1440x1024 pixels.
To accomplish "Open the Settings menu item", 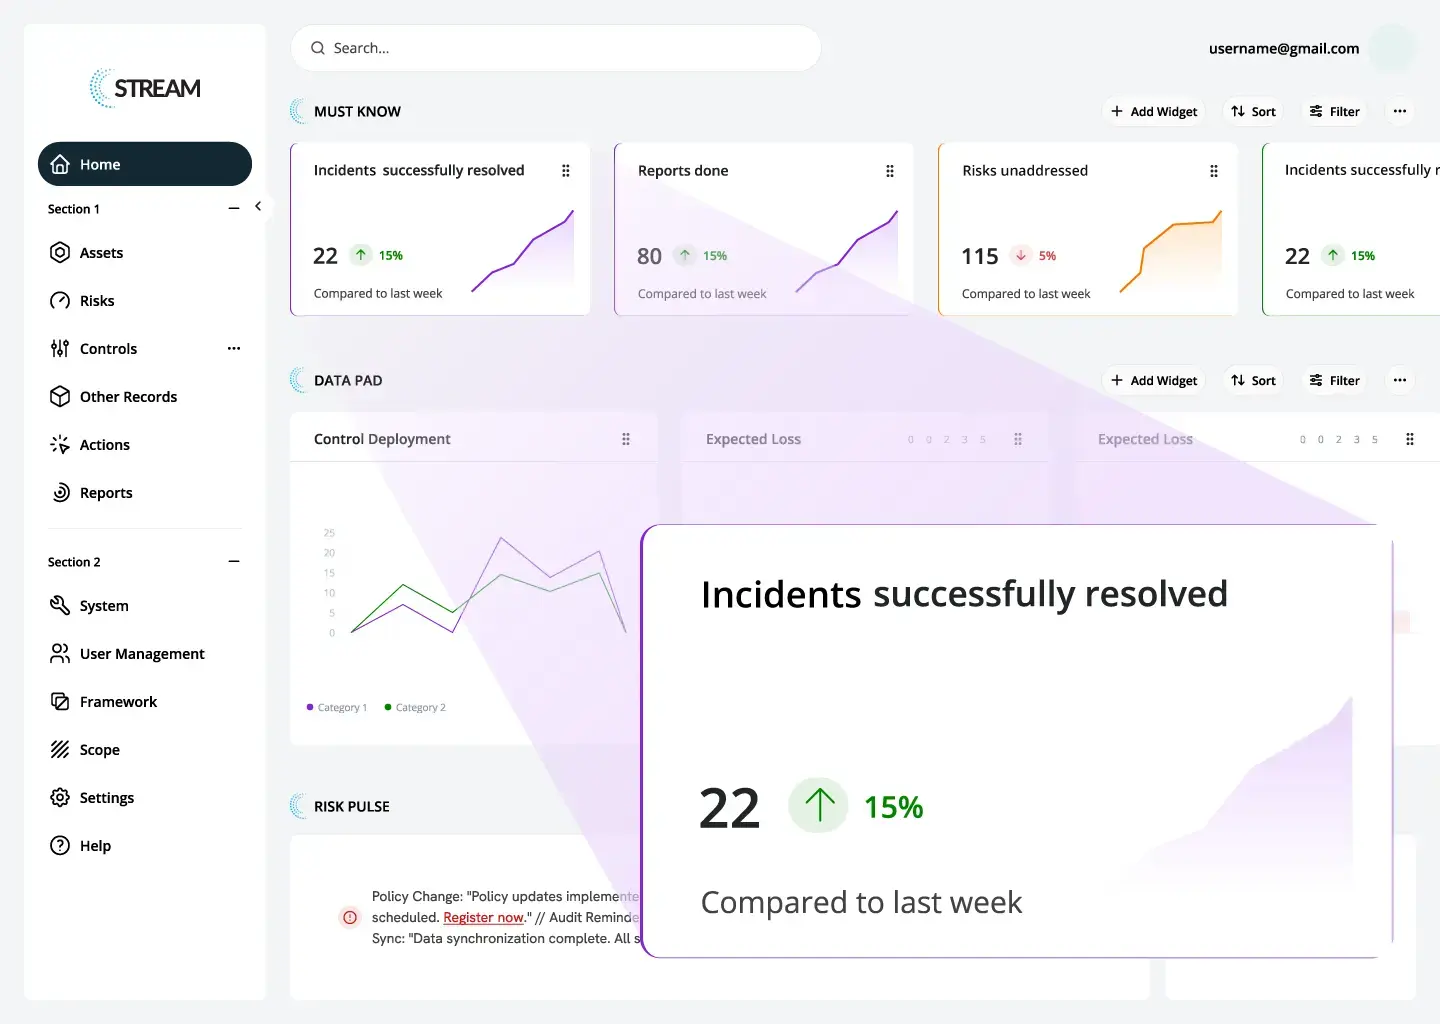I will pos(107,797).
